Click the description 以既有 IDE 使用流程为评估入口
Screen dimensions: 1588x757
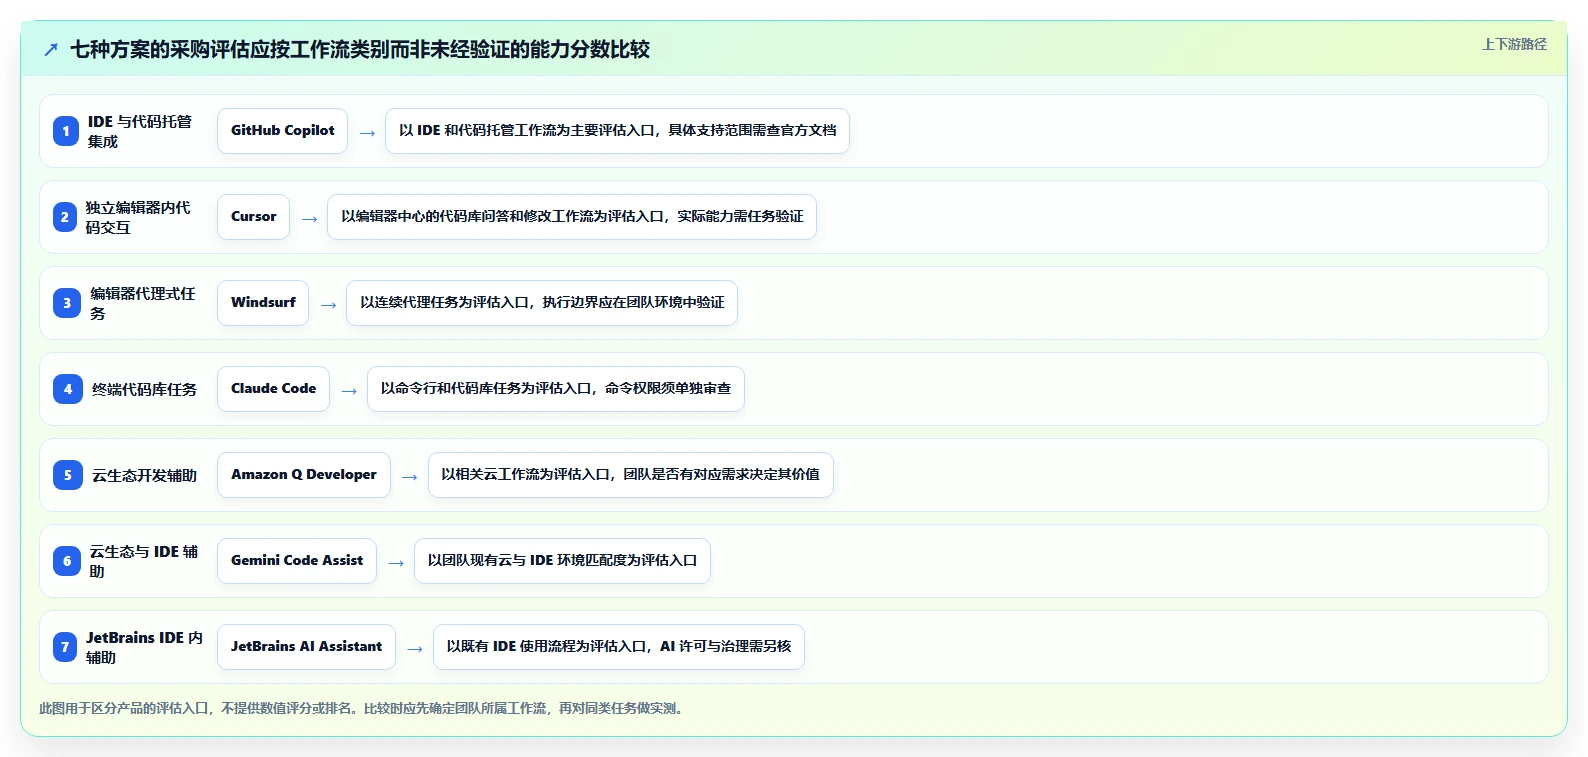[619, 647]
